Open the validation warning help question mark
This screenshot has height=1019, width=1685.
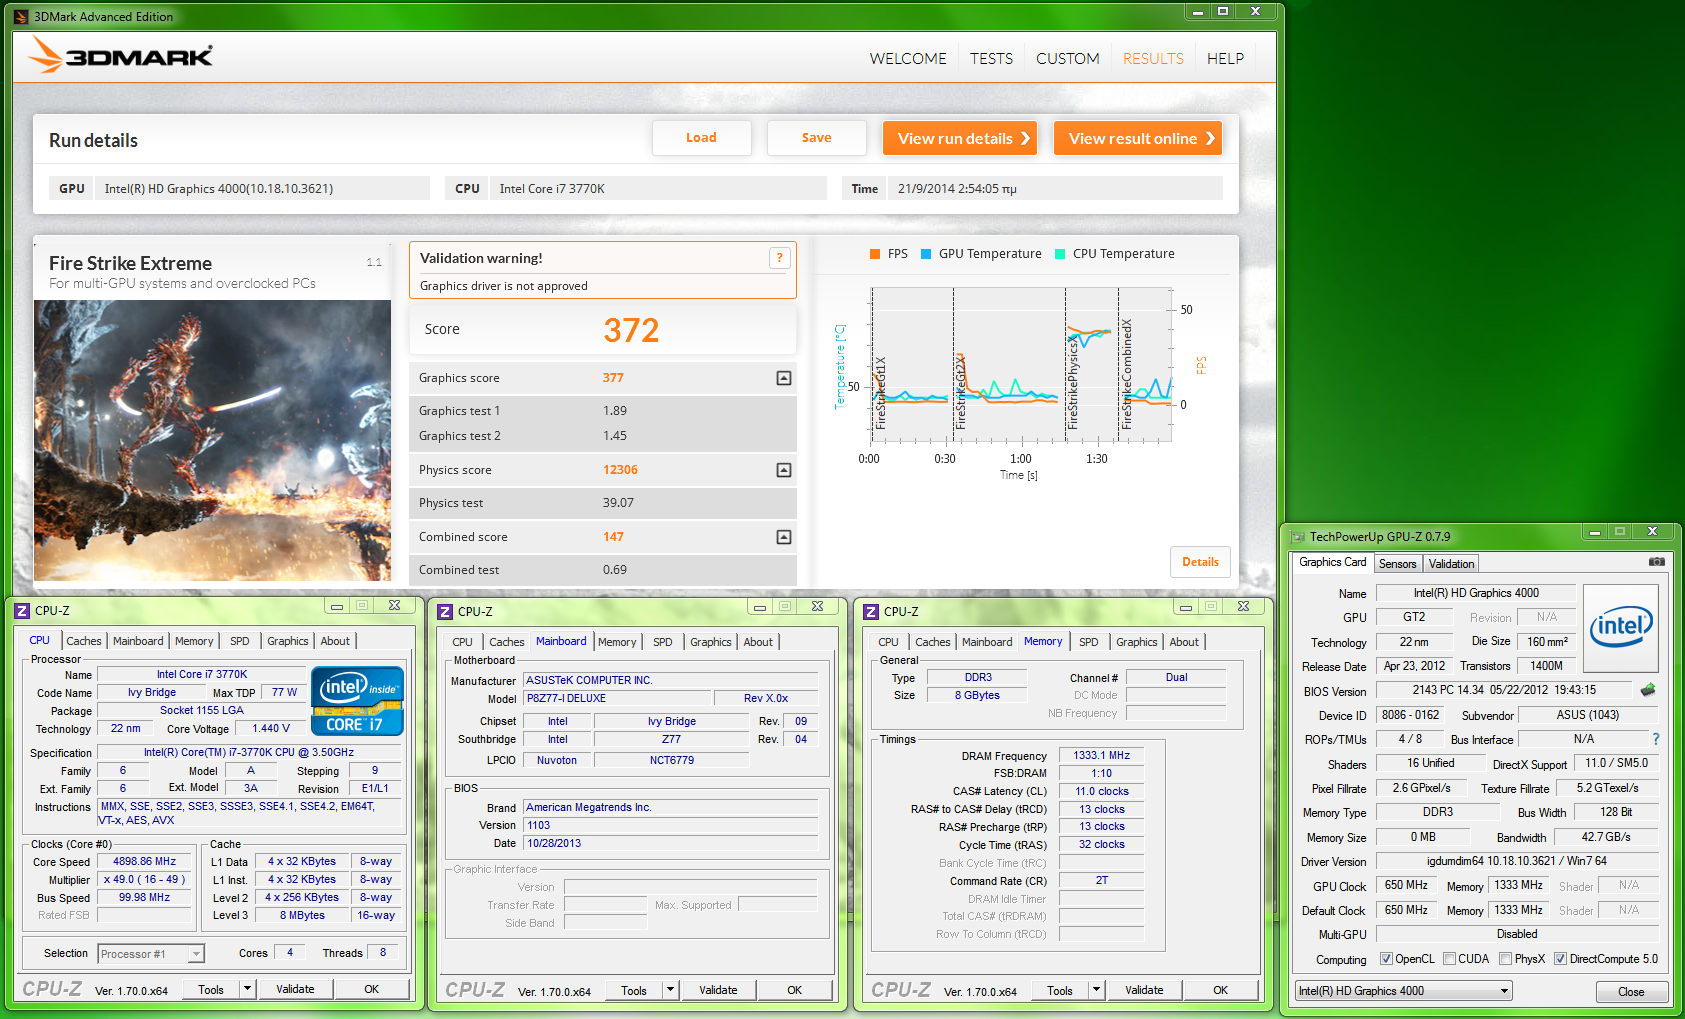coord(779,258)
